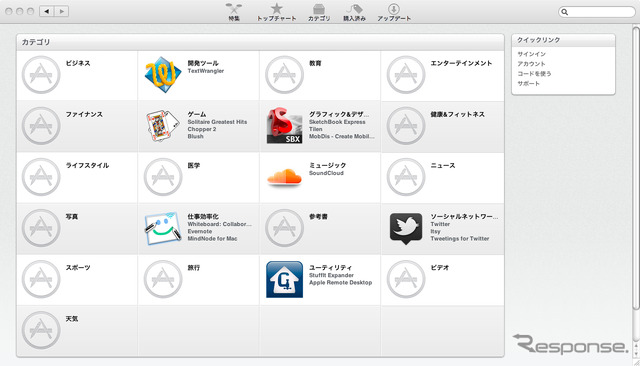Go forward with the right arrow button
Image resolution: width=640 pixels, height=366 pixels.
[61, 11]
